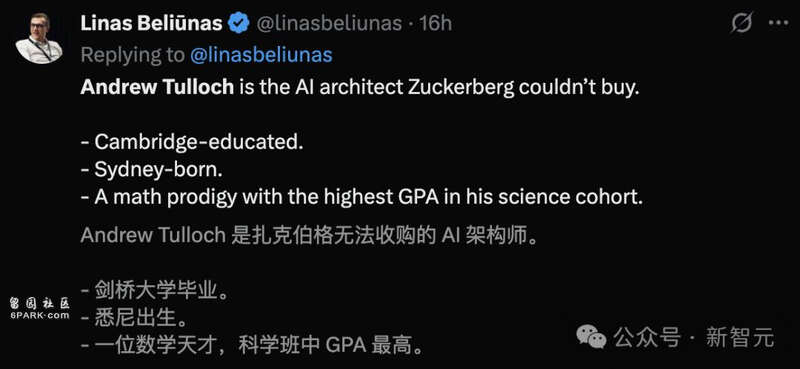The image size is (800, 369).
Task: Click the 6PARK.com watermark logo
Action: point(39,309)
